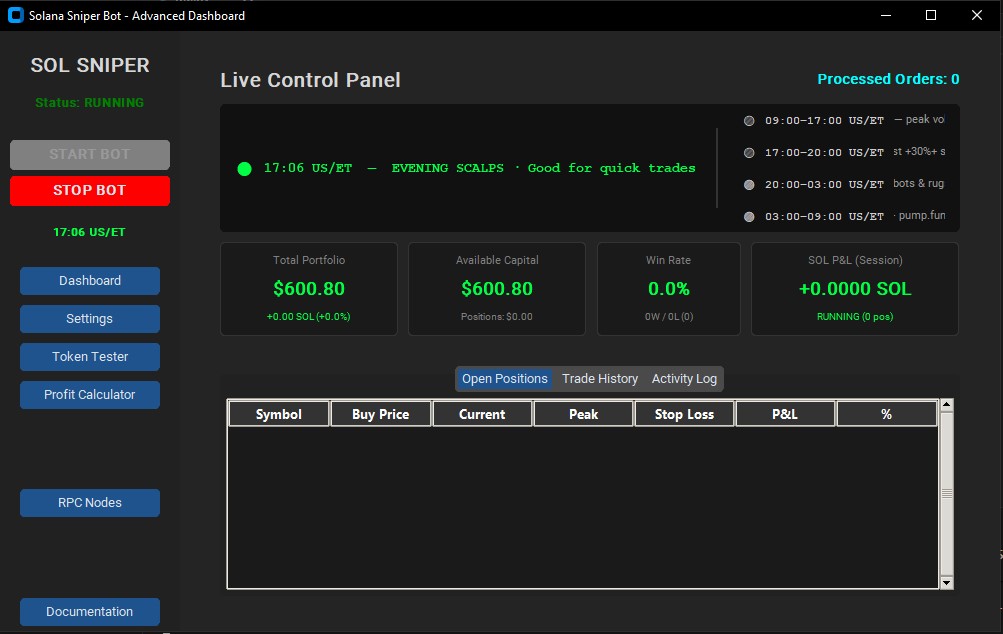Switch to the Trade History tab
Image resolution: width=1003 pixels, height=634 pixels.
(599, 378)
